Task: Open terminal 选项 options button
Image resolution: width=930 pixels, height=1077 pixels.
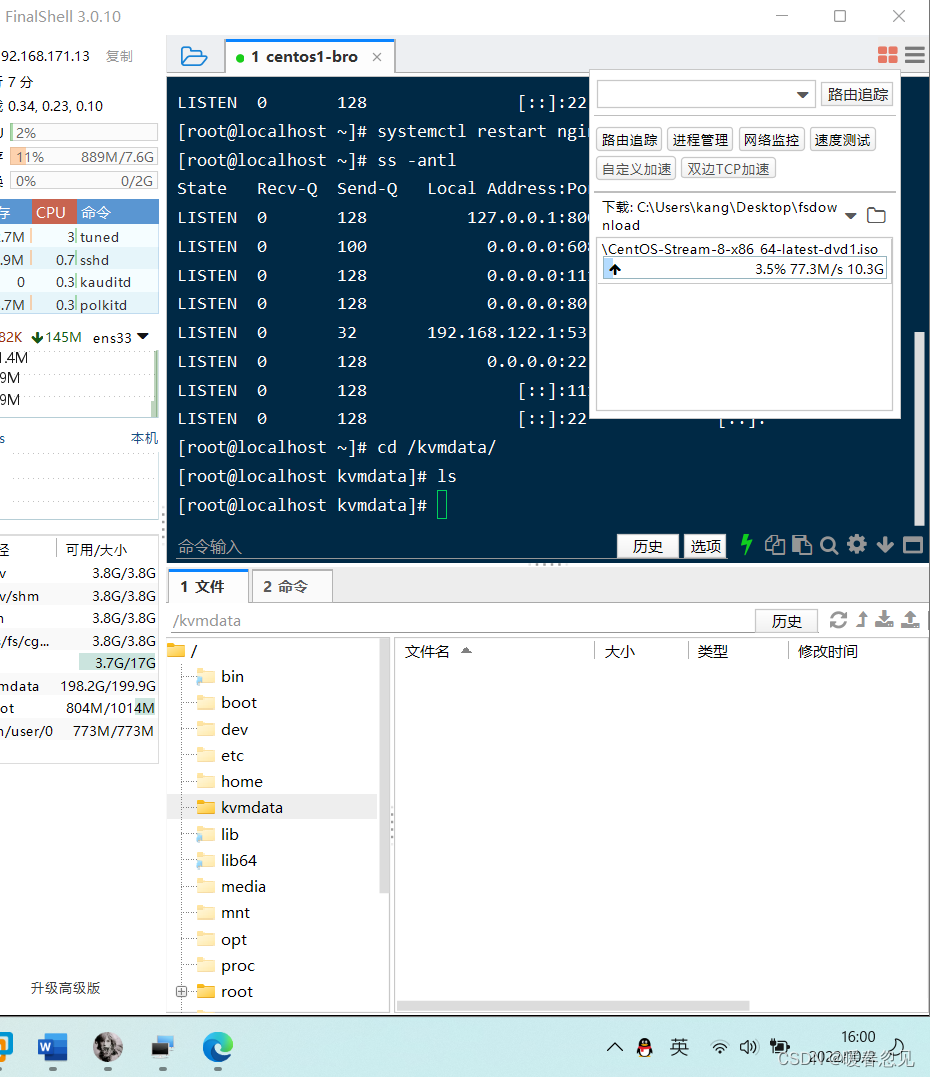Action: [x=705, y=546]
